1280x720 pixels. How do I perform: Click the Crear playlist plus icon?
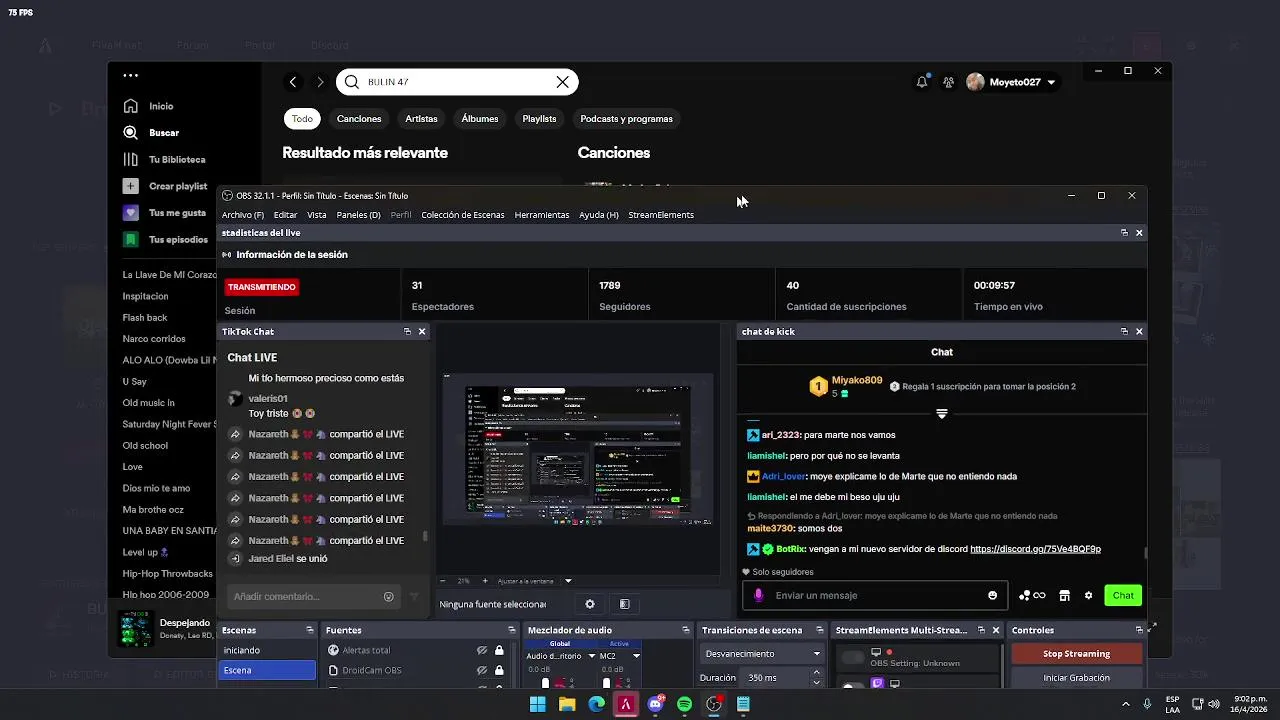point(130,186)
